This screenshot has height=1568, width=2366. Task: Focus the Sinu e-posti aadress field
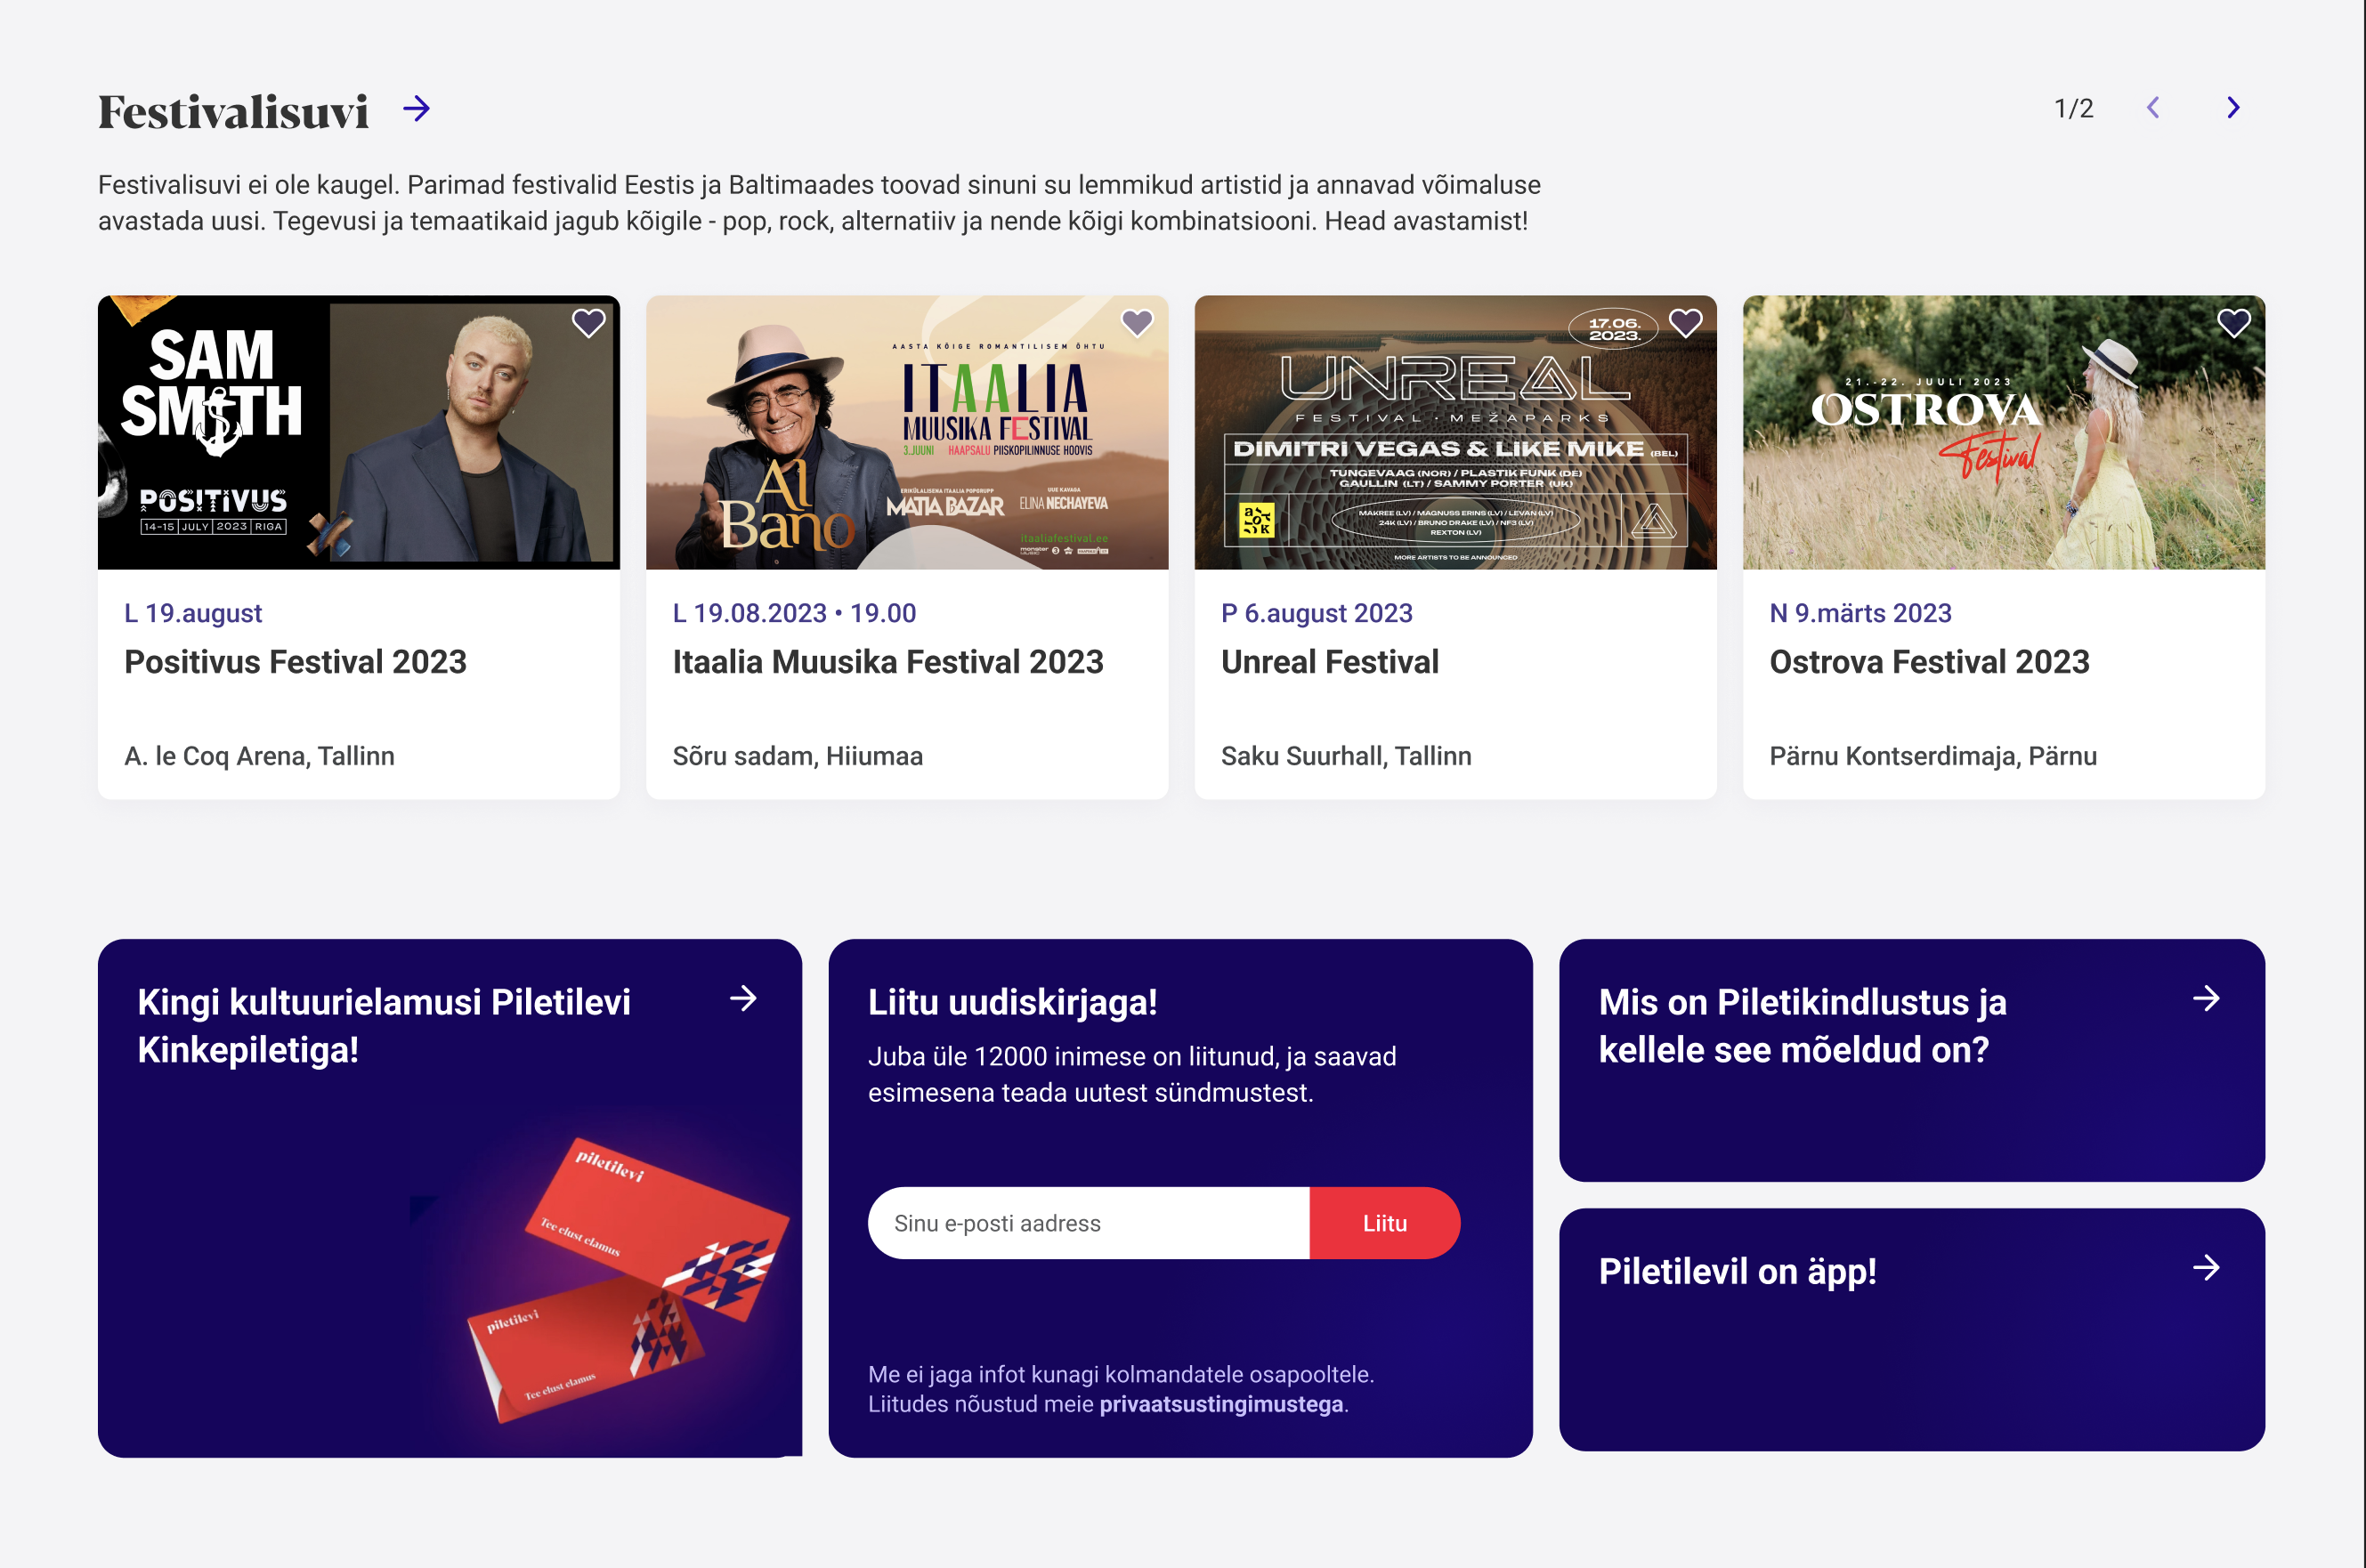(1089, 1223)
